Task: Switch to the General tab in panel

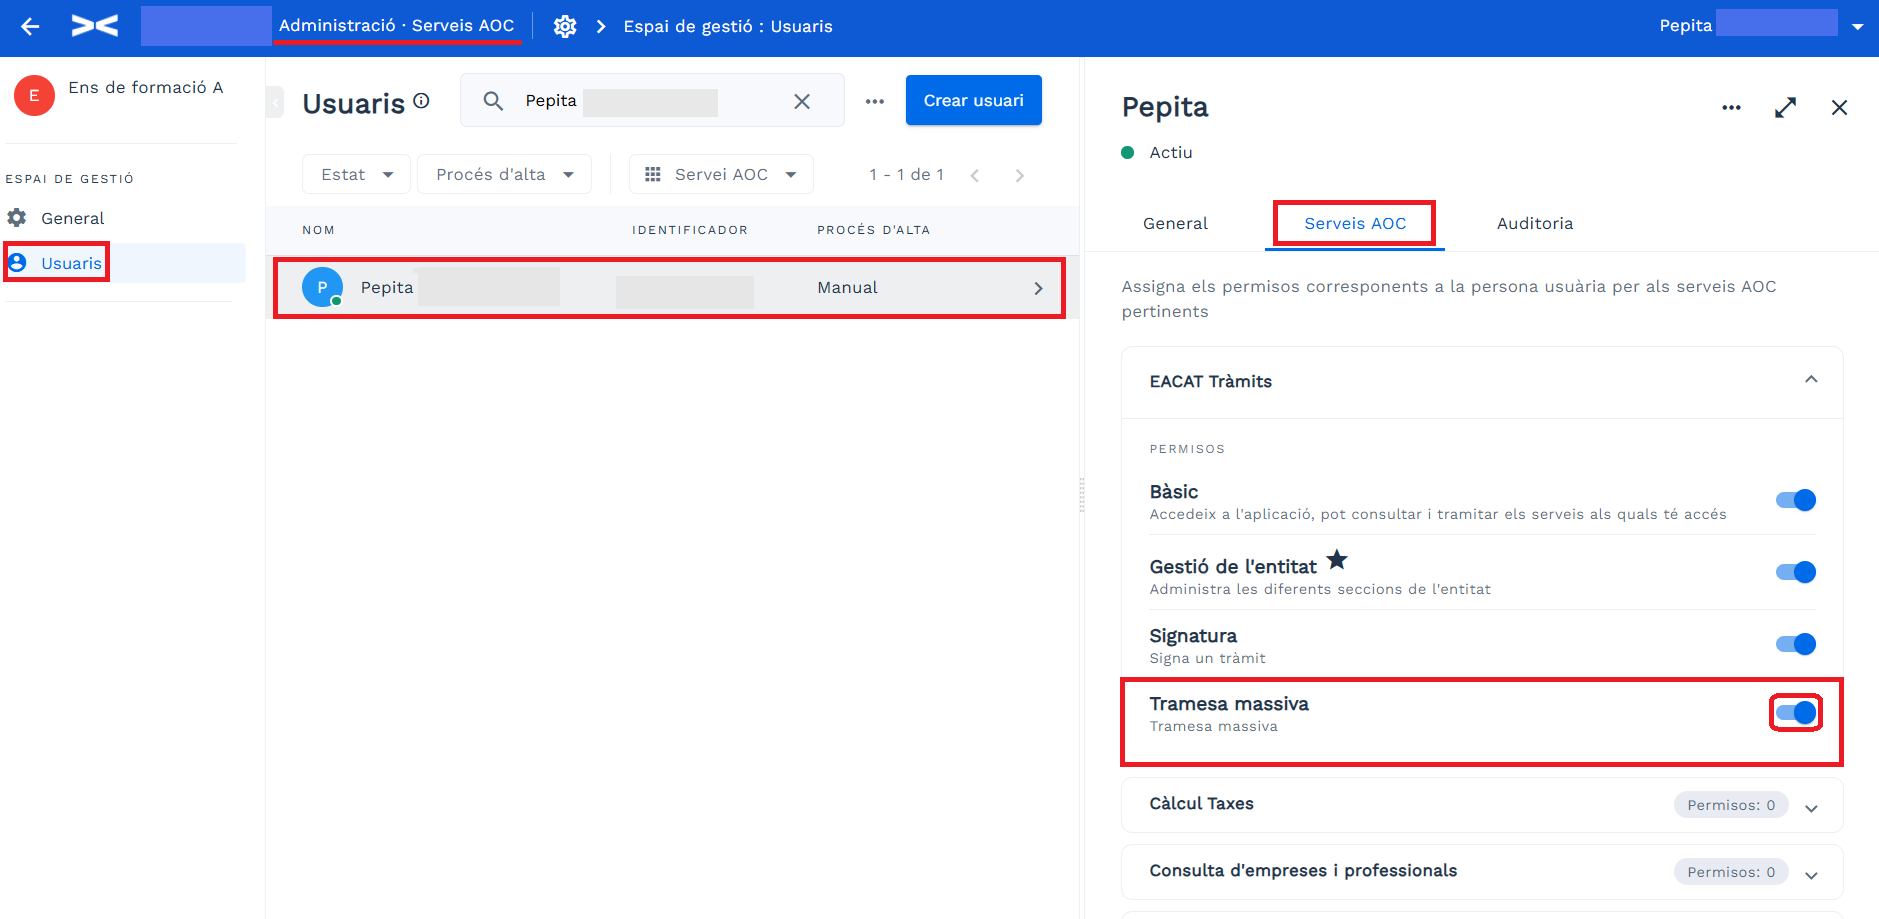Action: pyautogui.click(x=1175, y=224)
